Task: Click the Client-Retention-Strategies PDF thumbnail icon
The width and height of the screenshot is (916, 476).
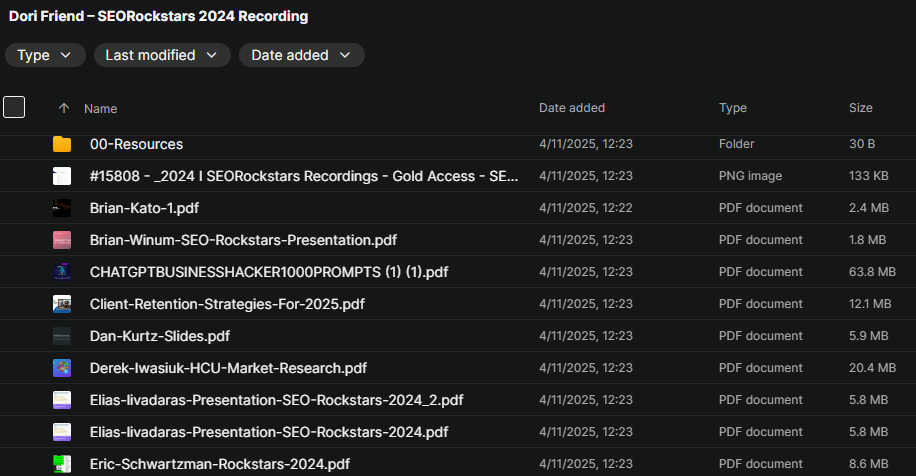Action: 62,304
